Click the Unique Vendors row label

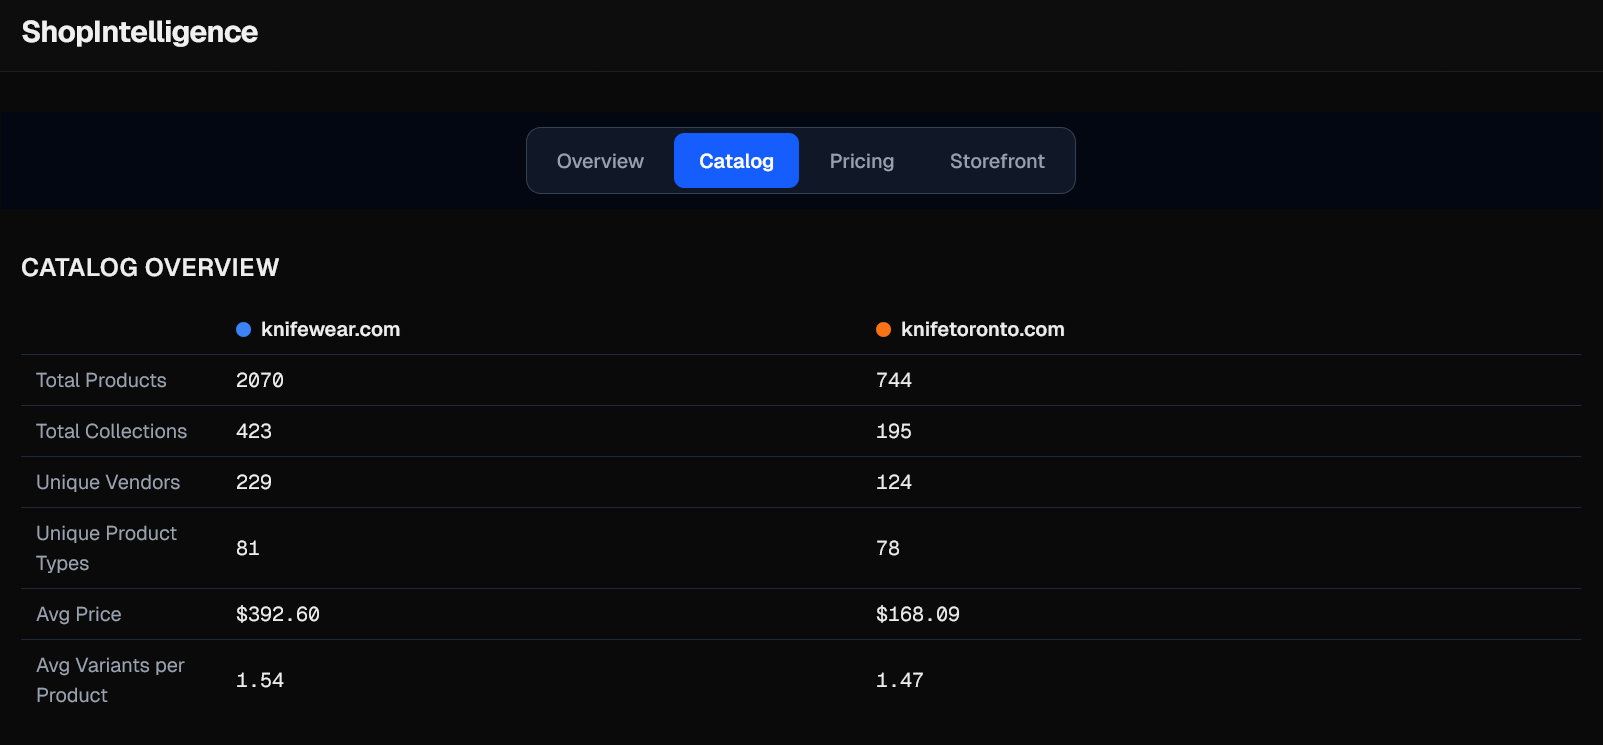click(108, 482)
